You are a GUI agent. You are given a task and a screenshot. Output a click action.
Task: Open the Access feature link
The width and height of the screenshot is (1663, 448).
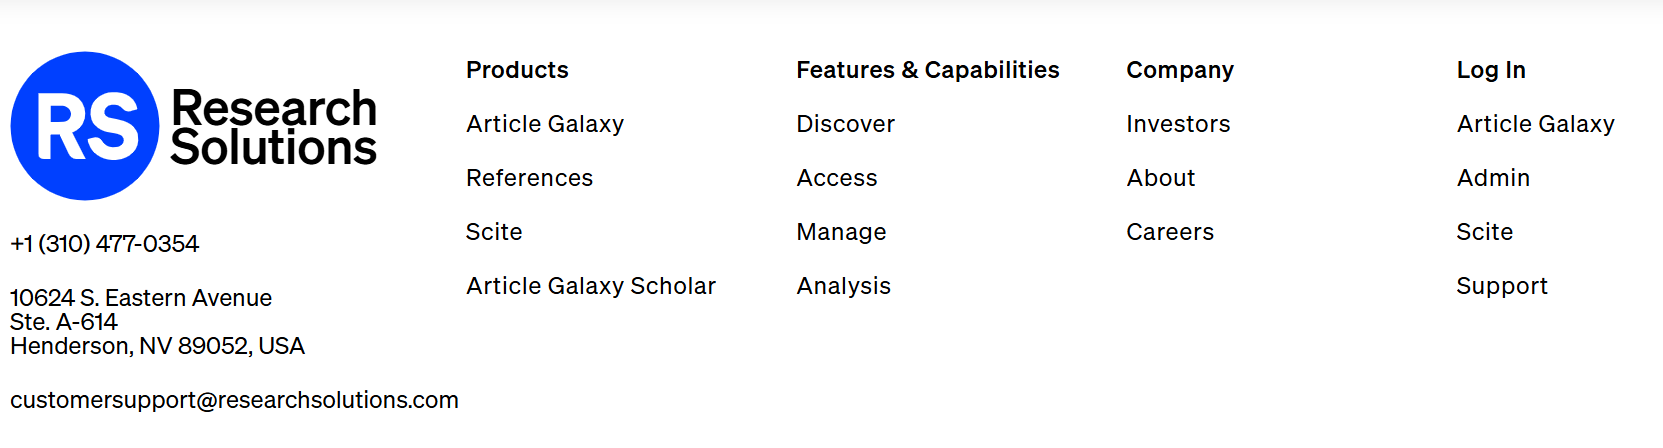[x=837, y=178]
